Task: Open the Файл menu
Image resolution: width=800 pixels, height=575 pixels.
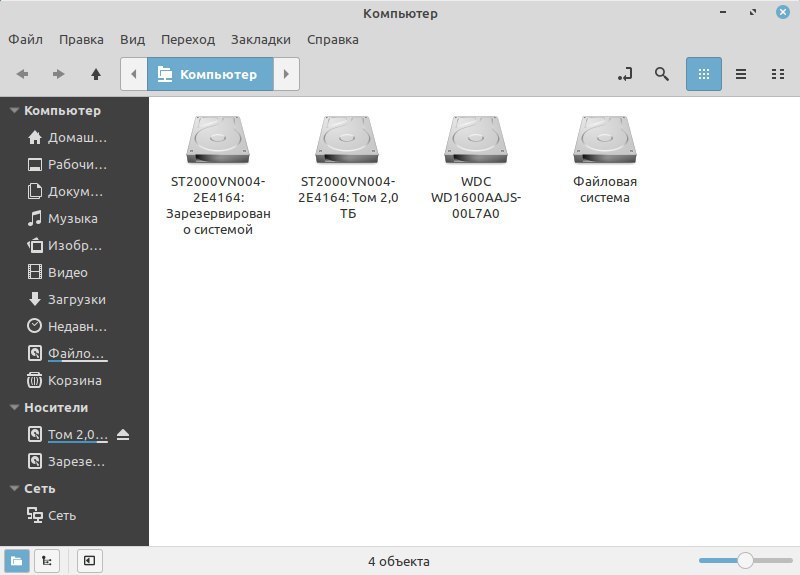Action: [26, 39]
